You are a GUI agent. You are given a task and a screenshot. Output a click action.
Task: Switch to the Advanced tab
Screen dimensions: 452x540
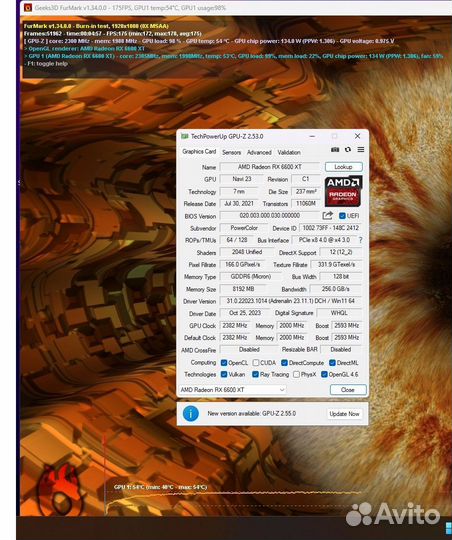(259, 152)
